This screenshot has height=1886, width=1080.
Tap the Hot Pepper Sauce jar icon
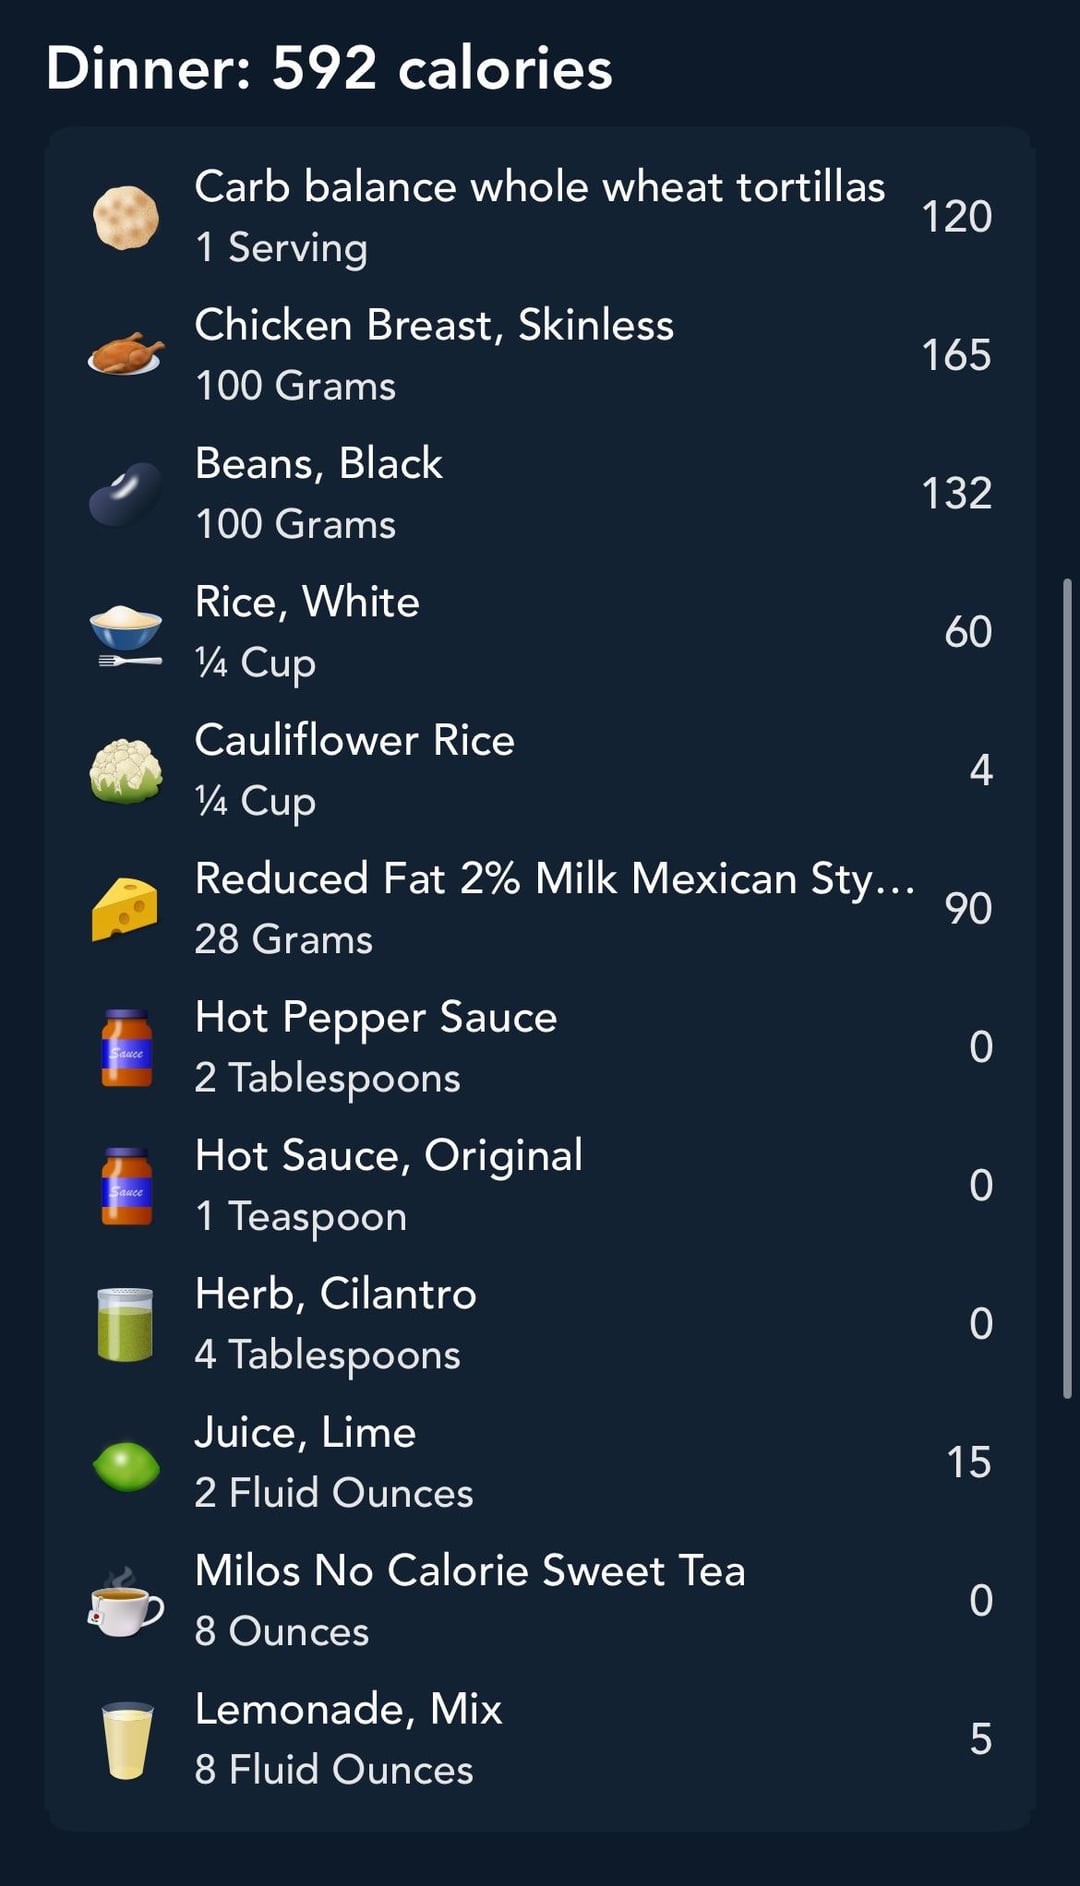tap(127, 1048)
